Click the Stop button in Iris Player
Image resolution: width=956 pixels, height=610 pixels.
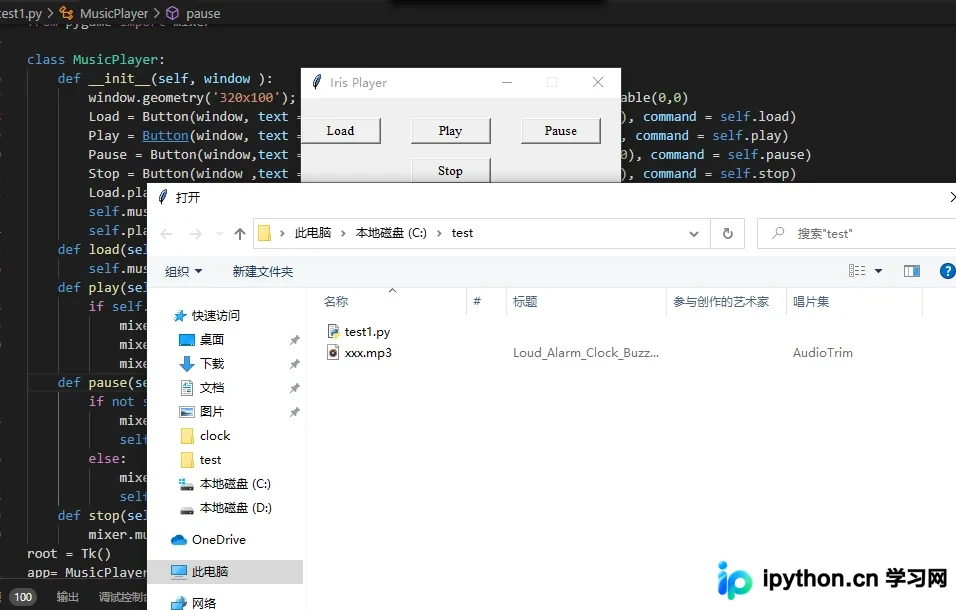[451, 171]
